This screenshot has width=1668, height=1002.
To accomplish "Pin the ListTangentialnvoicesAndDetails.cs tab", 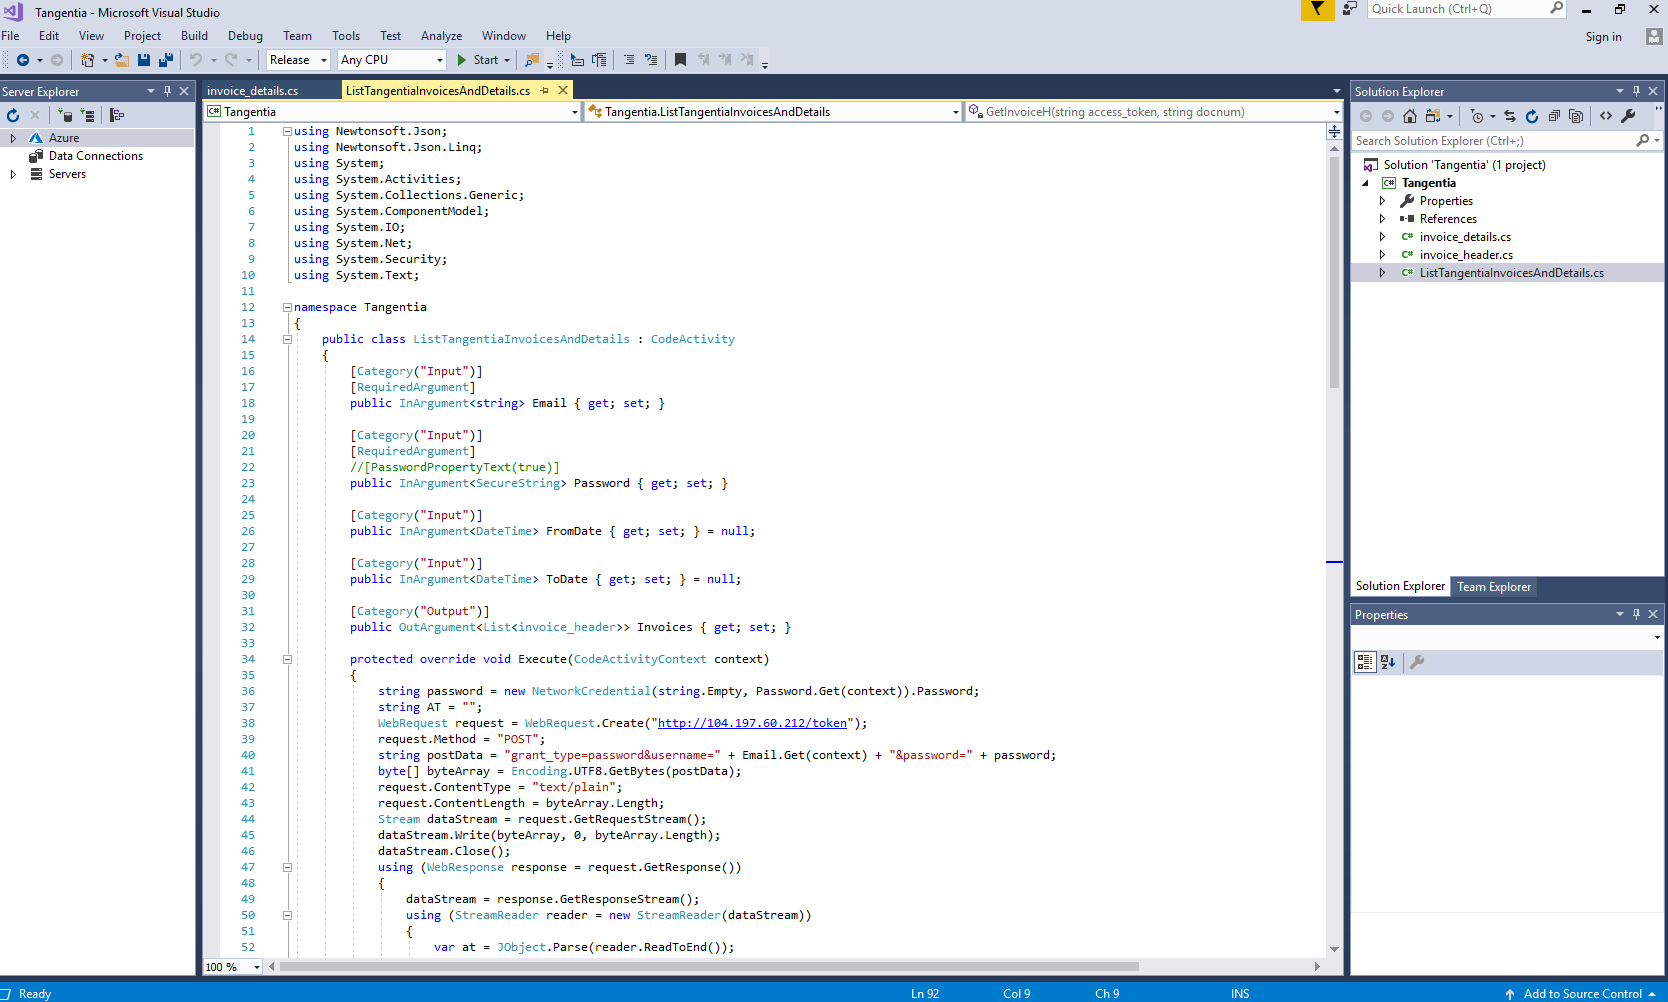I will pos(545,90).
